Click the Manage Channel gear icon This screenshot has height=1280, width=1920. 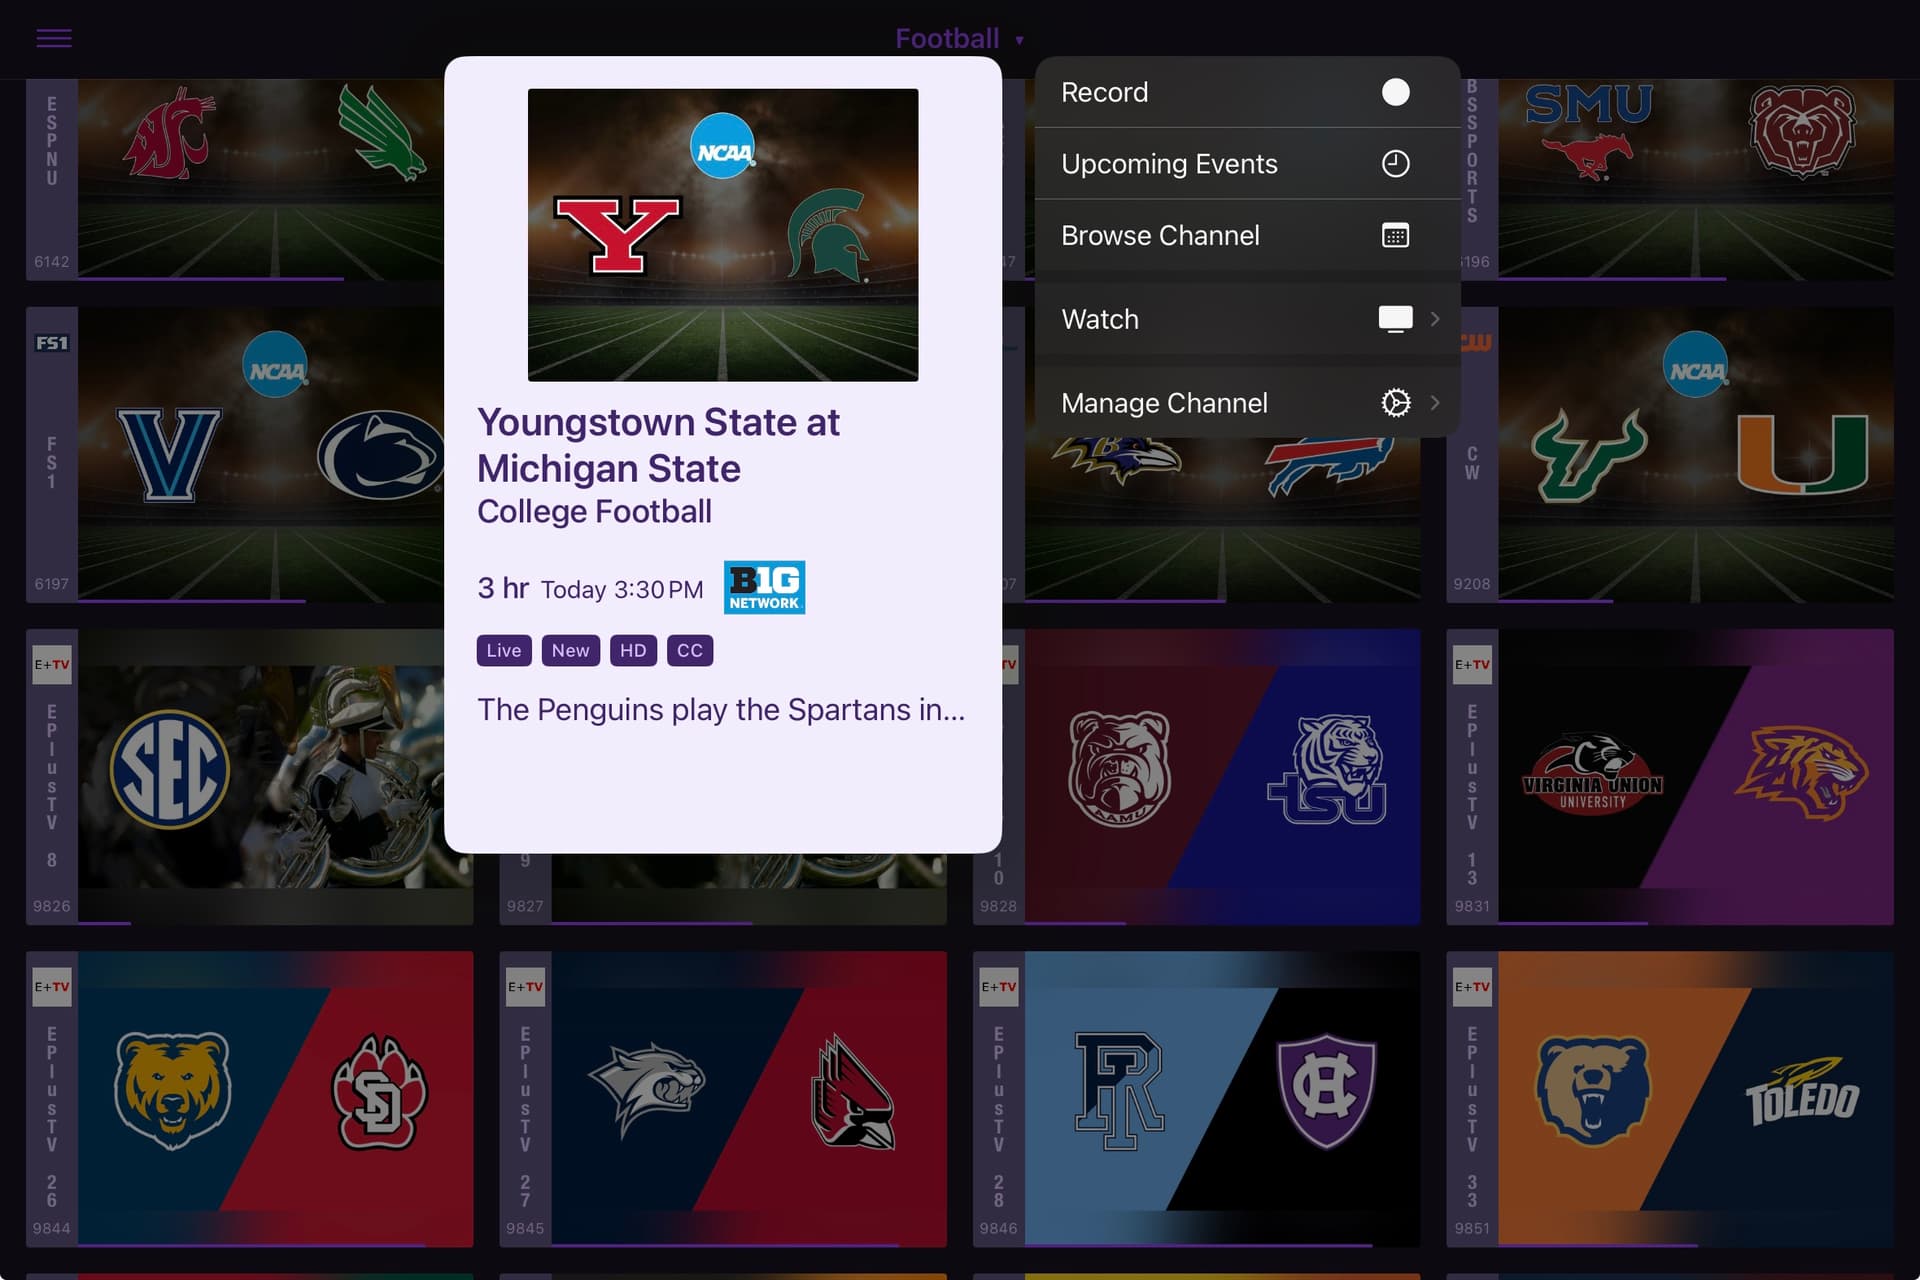coord(1395,403)
